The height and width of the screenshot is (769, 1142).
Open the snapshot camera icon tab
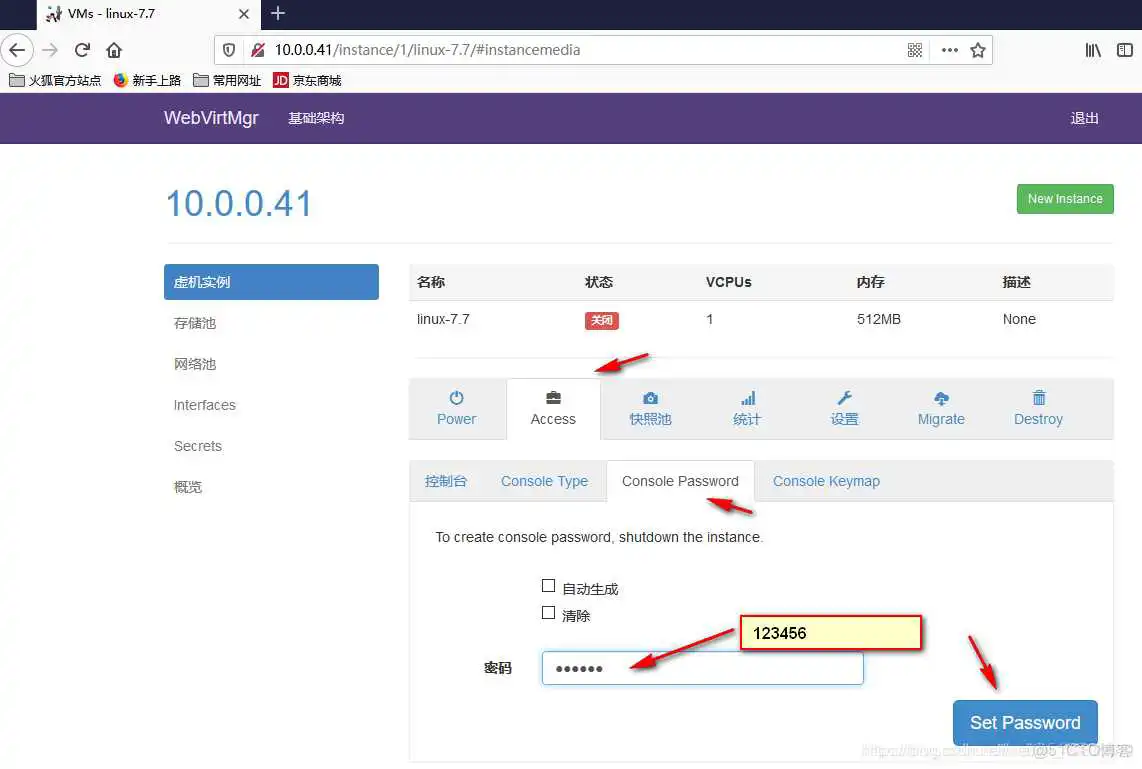[650, 408]
